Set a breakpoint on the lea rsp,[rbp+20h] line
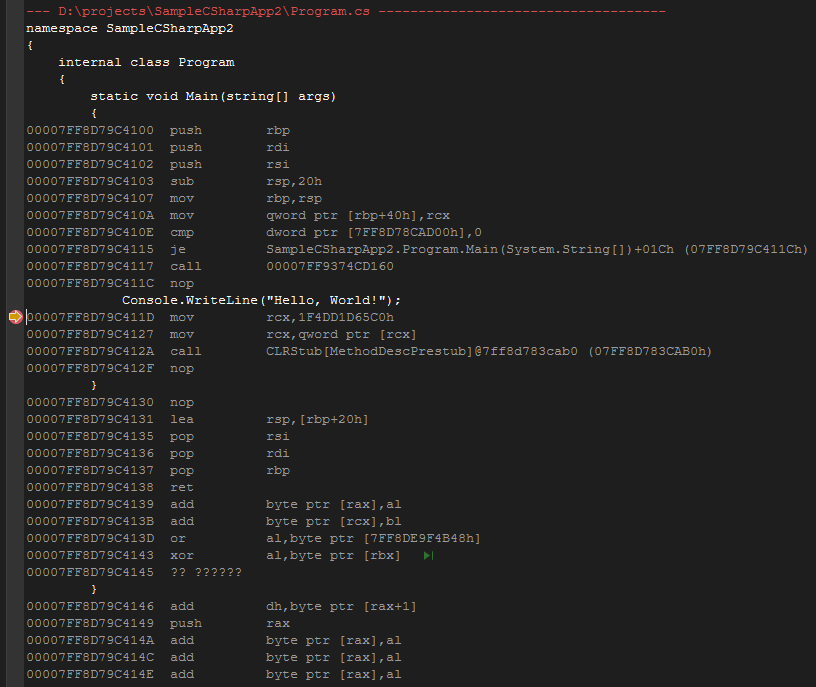Image resolution: width=816 pixels, height=687 pixels. (14, 418)
